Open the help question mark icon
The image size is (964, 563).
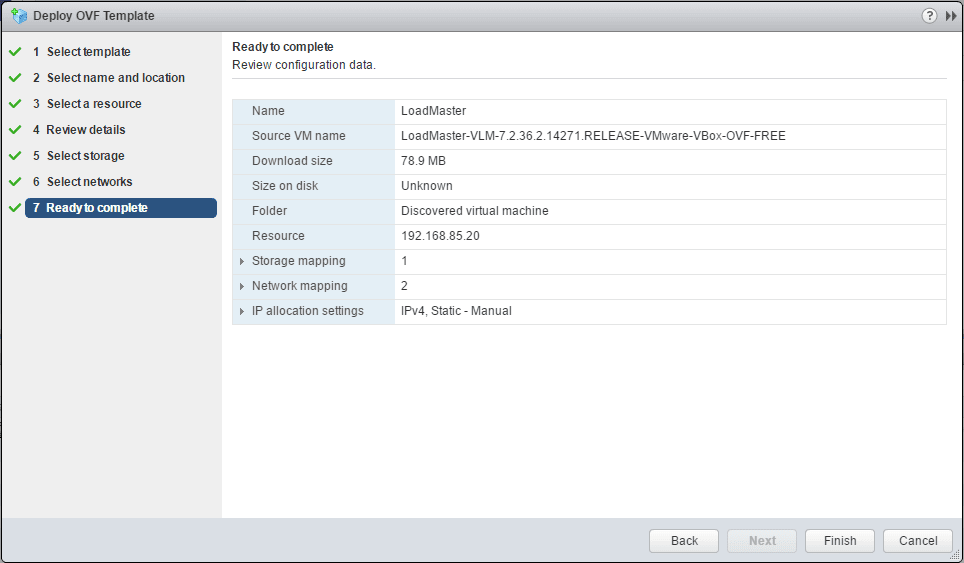929,15
